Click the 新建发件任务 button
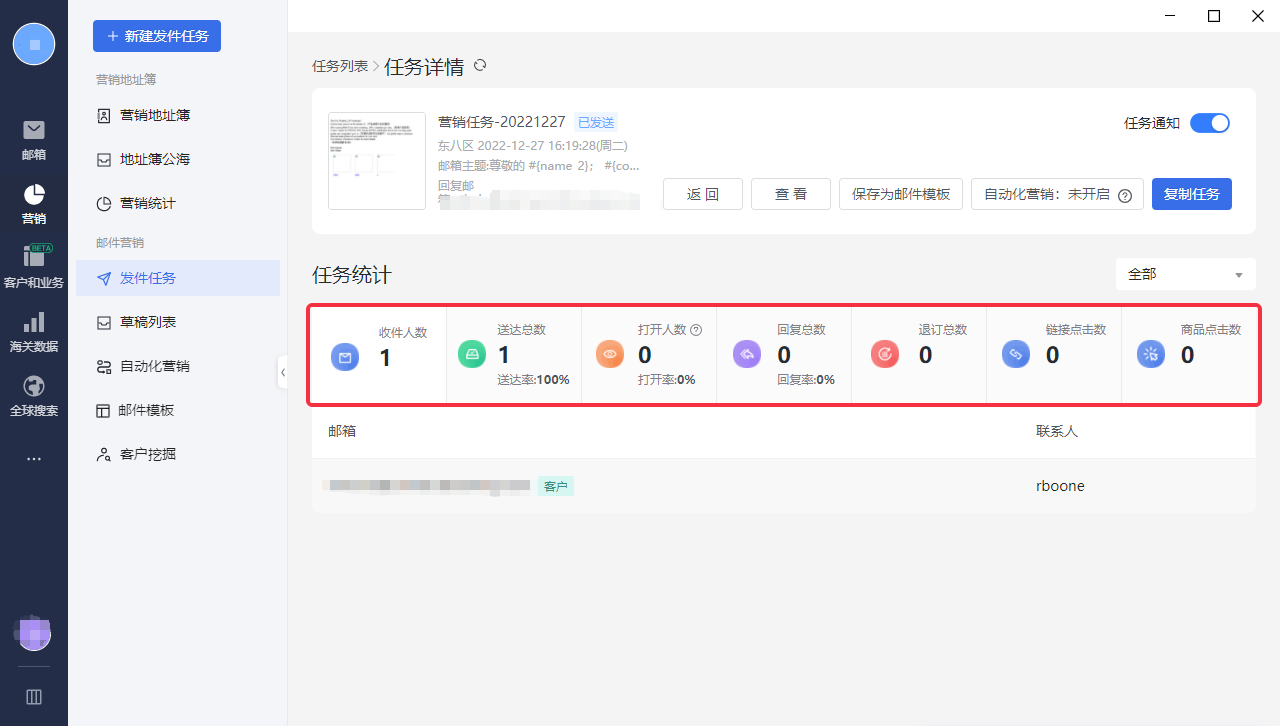The height and width of the screenshot is (726, 1280). 157,36
